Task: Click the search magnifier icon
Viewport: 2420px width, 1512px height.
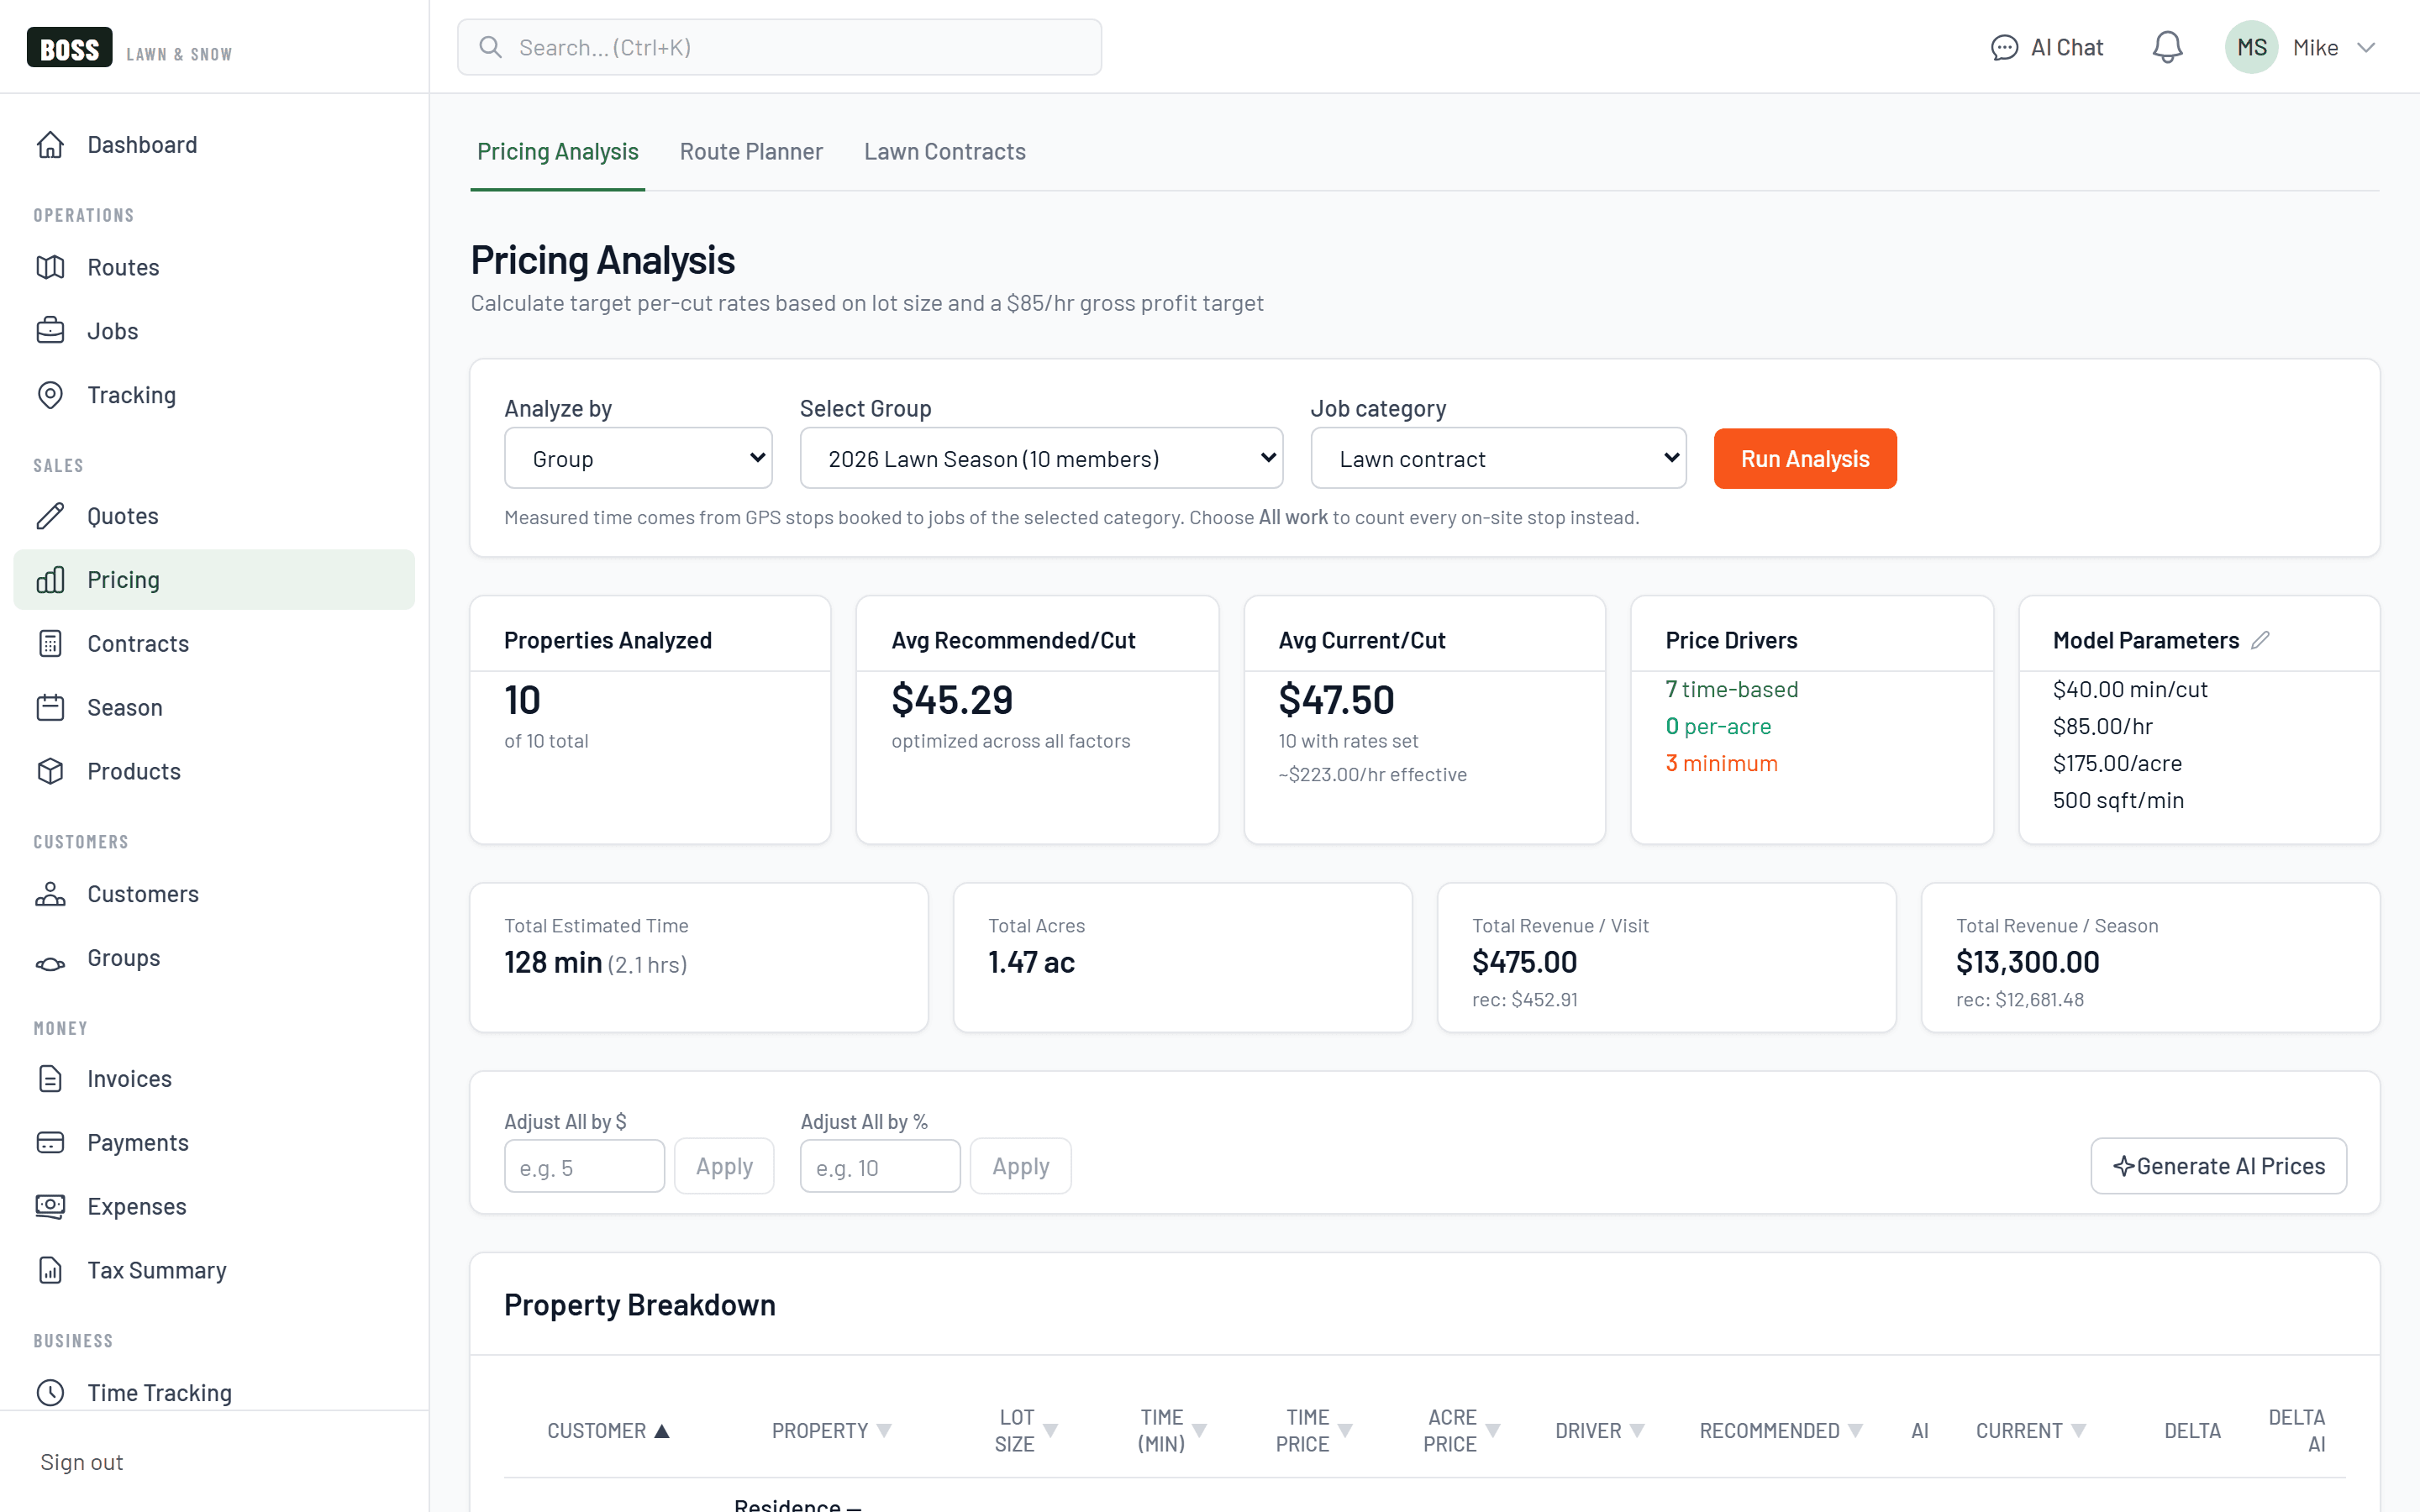Action: [x=490, y=47]
